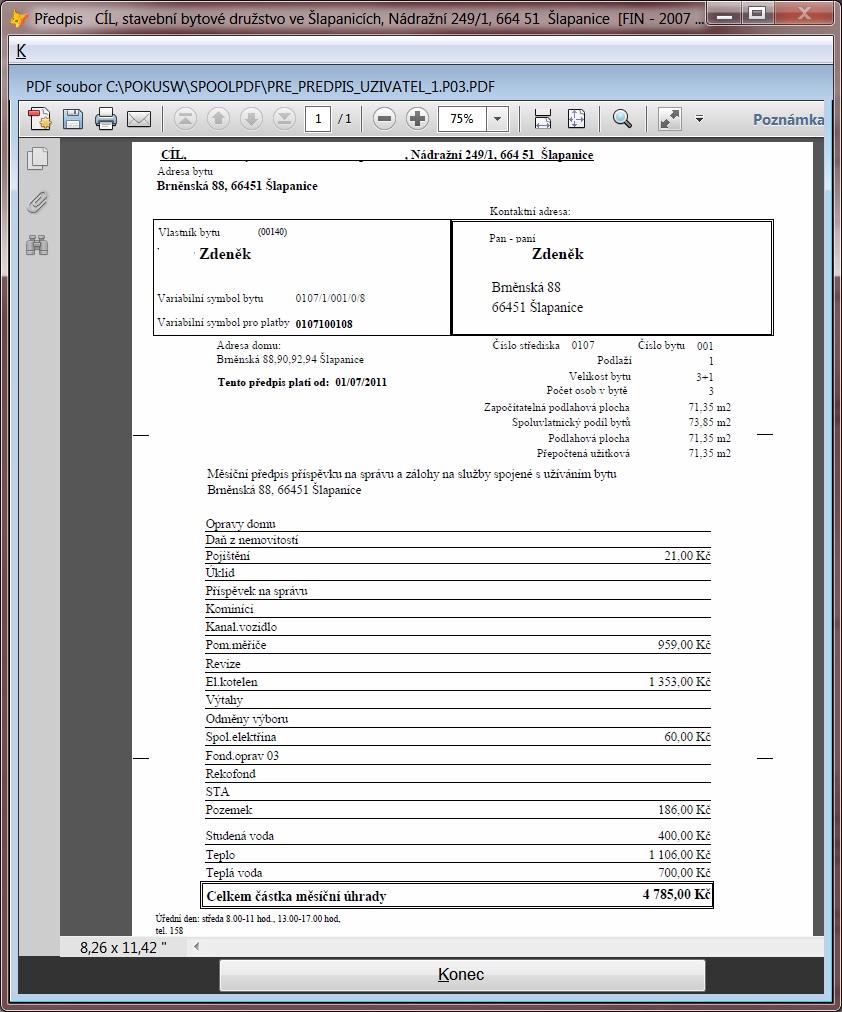Image resolution: width=842 pixels, height=1012 pixels.
Task: Click the create PDF icon in toolbar
Action: (39, 119)
